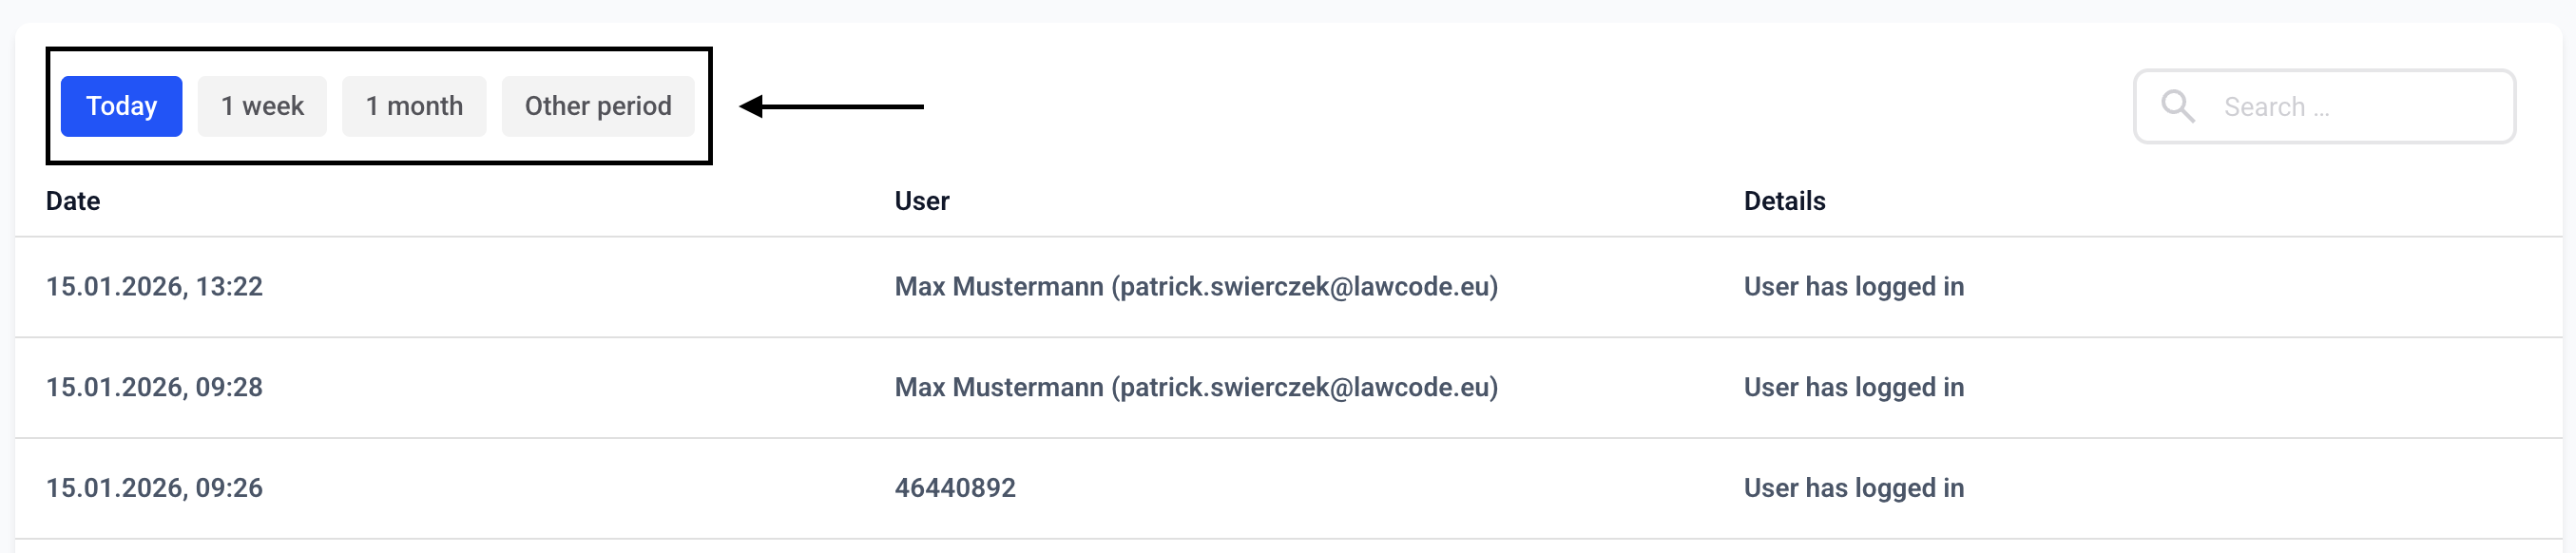Click the magnifier search icon
Image resolution: width=2576 pixels, height=553 pixels.
(x=2177, y=106)
